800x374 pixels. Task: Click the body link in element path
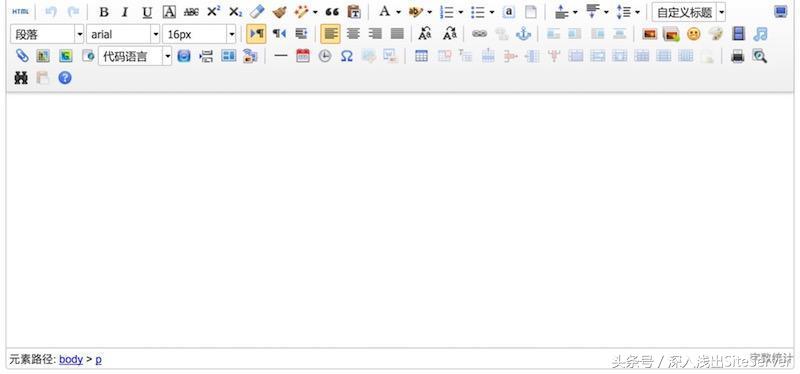tap(71, 359)
